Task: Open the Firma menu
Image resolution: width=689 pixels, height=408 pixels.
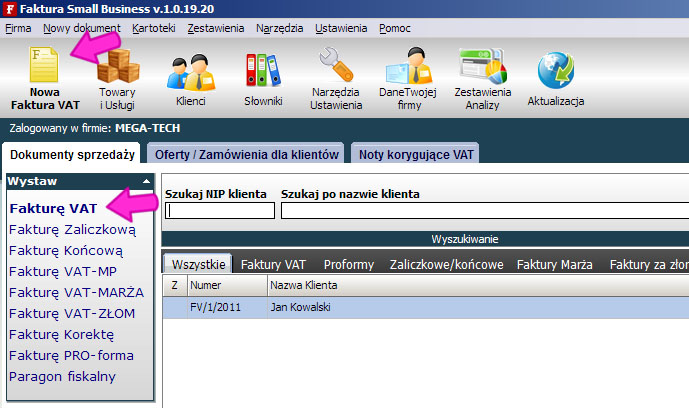Action: point(18,29)
